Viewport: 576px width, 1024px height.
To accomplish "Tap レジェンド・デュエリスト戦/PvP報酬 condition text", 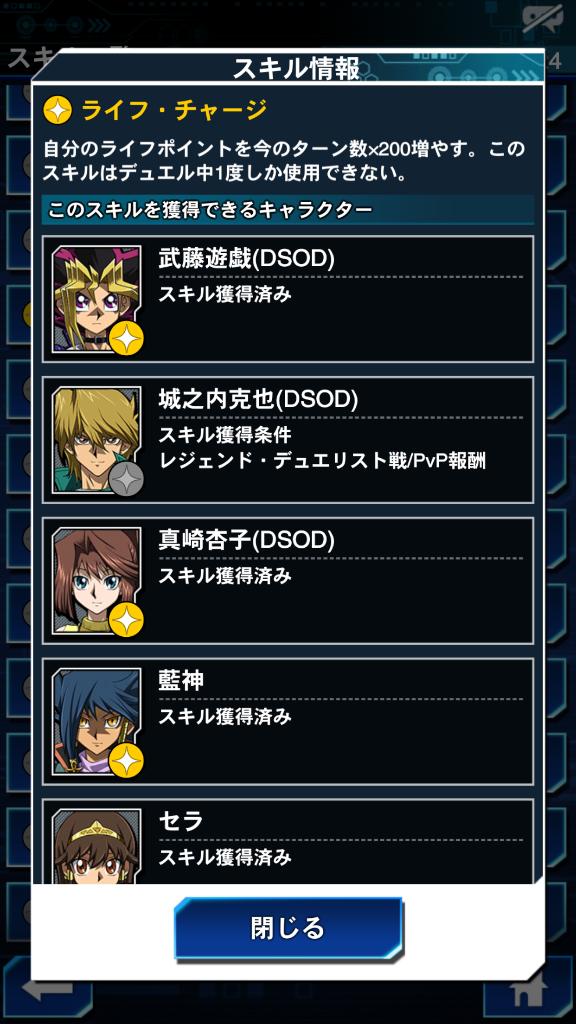I will pos(322,461).
